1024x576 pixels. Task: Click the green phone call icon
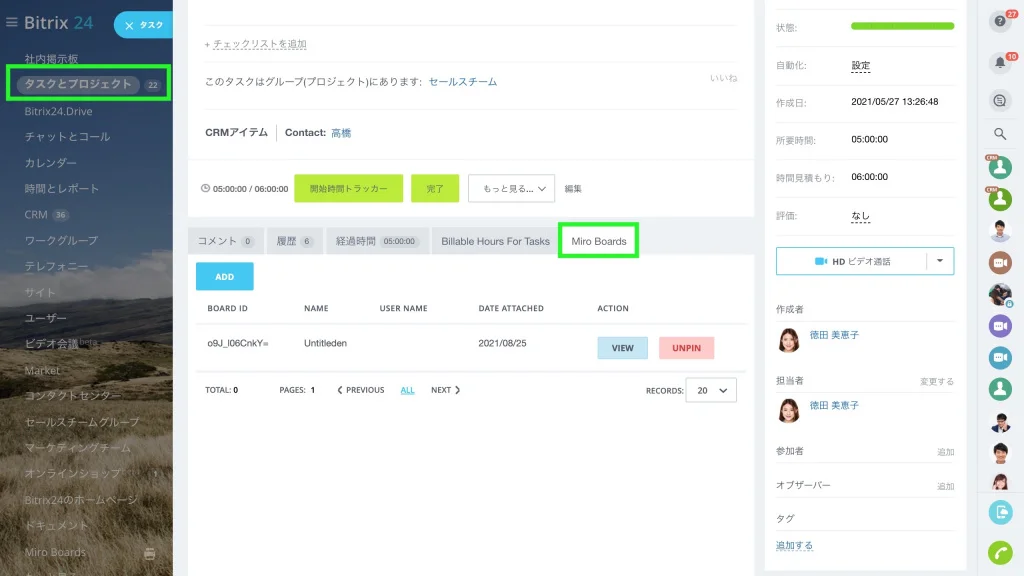coord(1000,553)
